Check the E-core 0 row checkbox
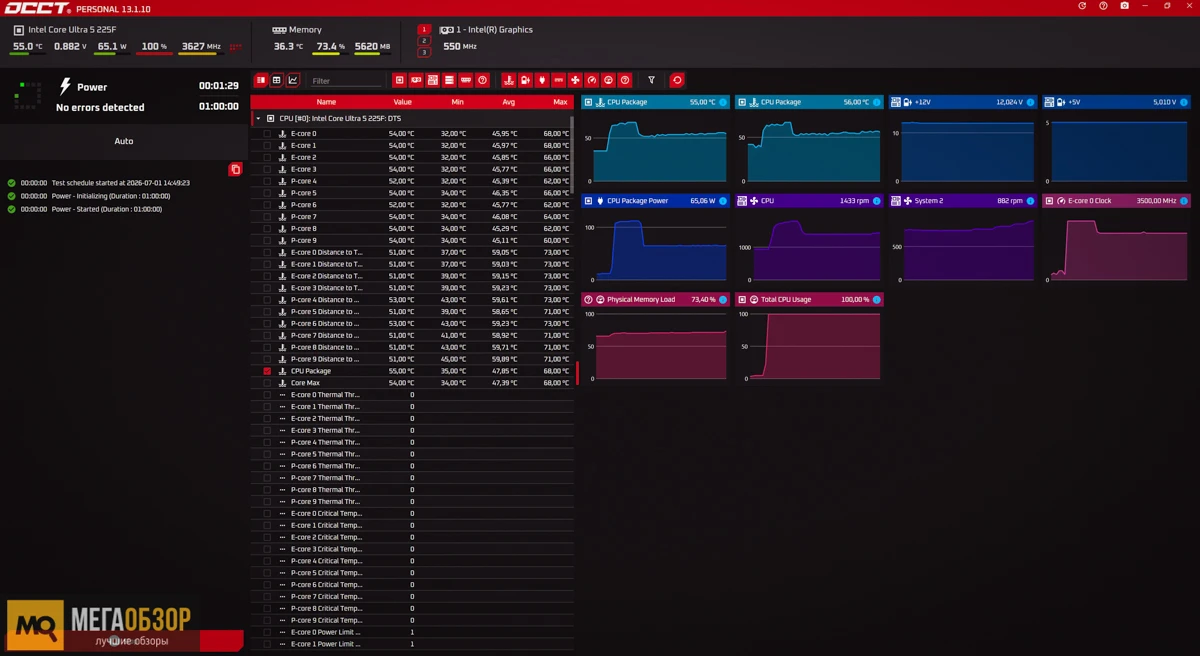Screen dimensions: 1200x656 click(267, 133)
